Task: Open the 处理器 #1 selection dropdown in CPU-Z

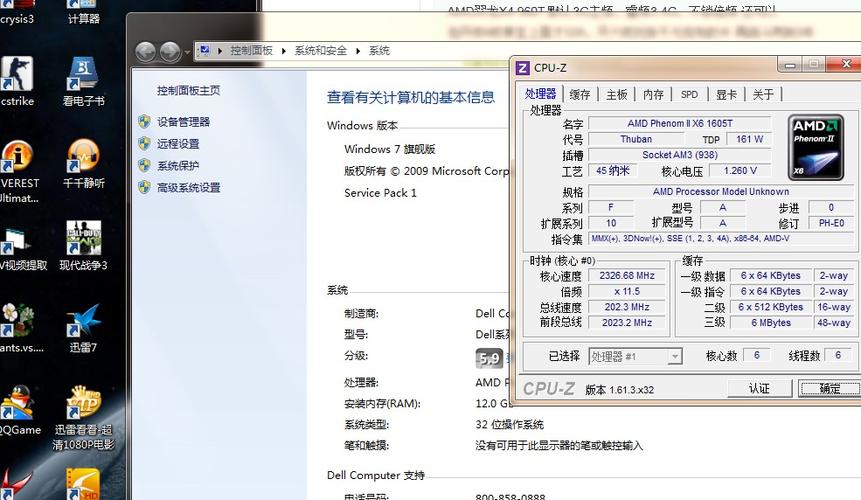Action: coord(635,357)
